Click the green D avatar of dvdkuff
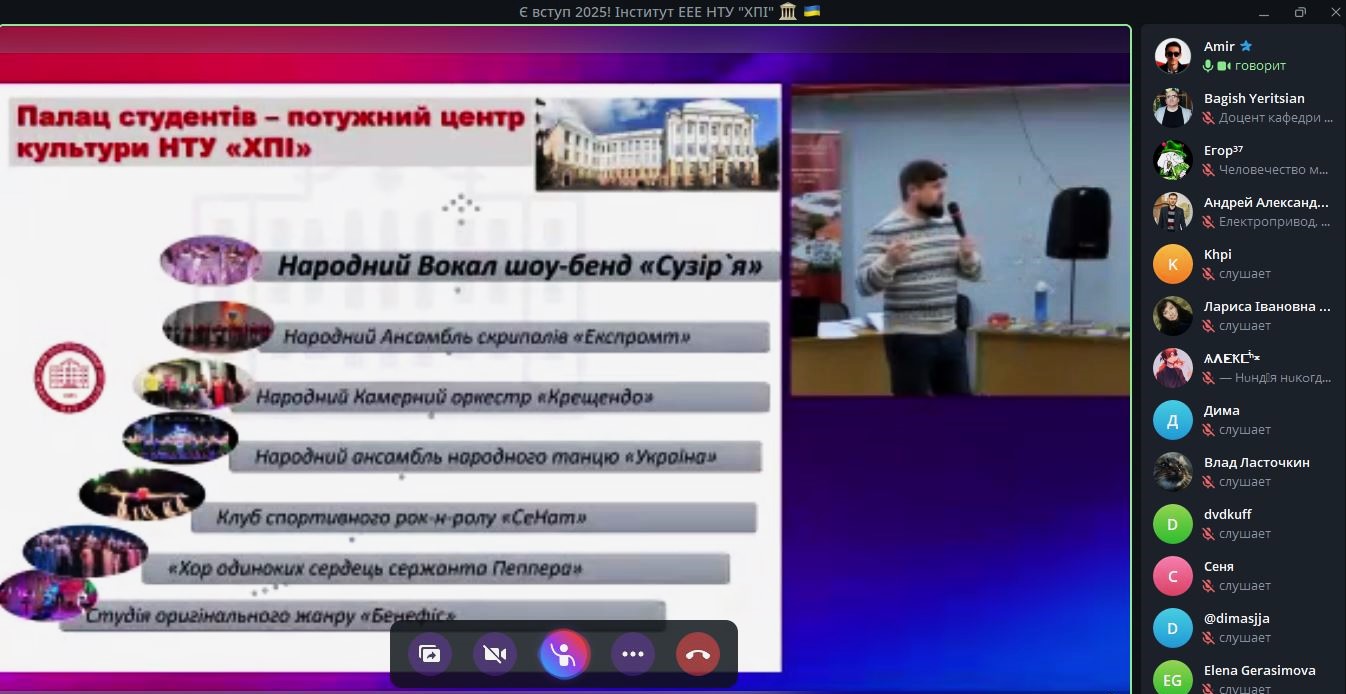The height and width of the screenshot is (694, 1346). click(1173, 524)
